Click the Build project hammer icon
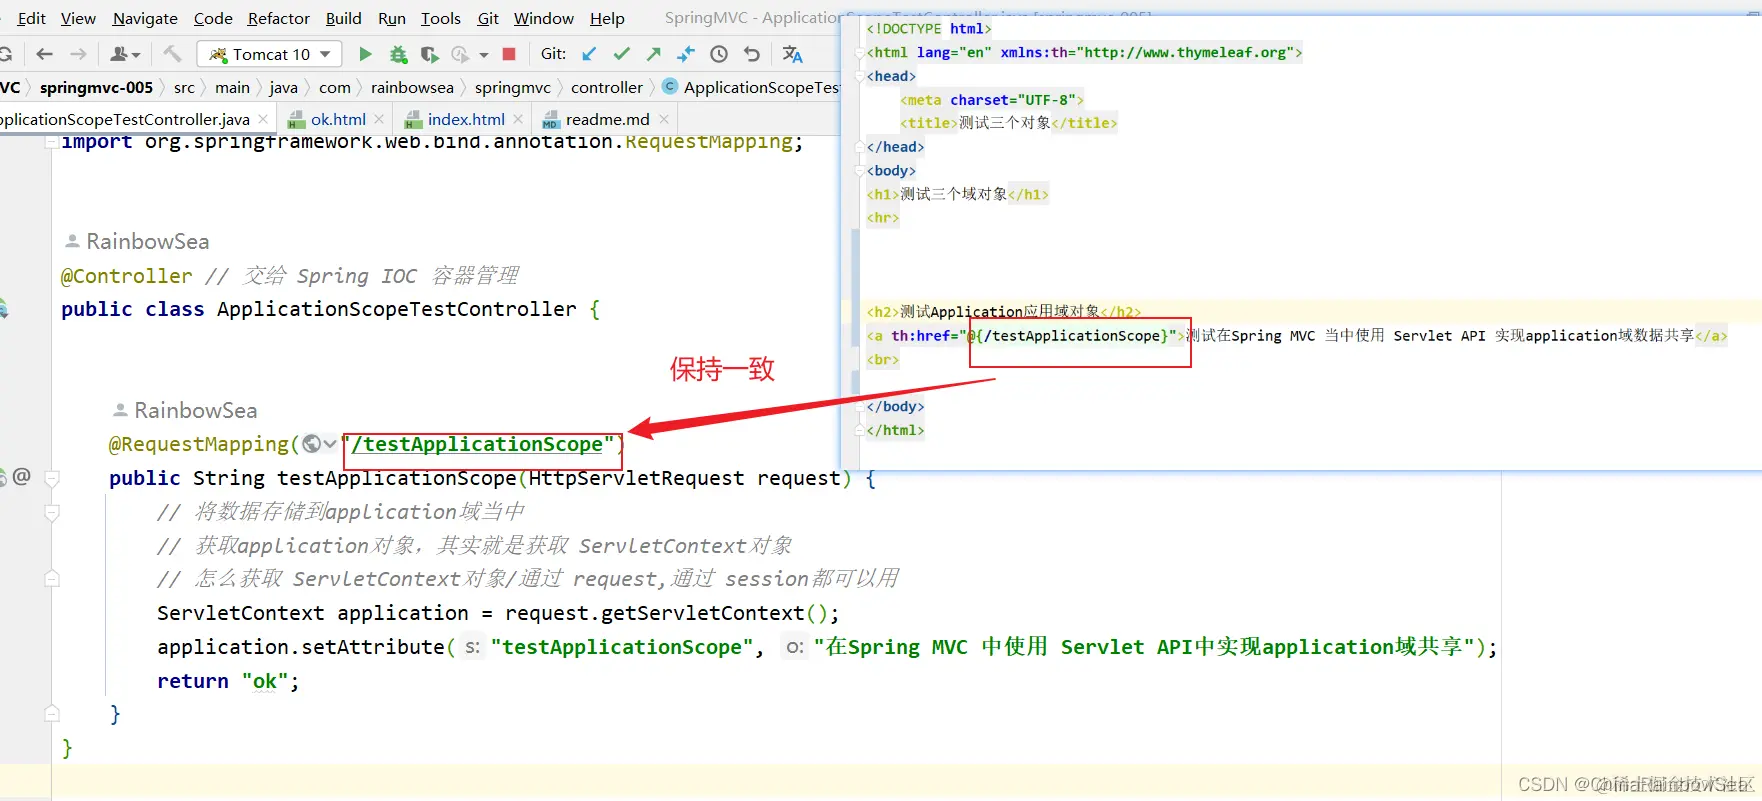The image size is (1762, 801). [172, 54]
